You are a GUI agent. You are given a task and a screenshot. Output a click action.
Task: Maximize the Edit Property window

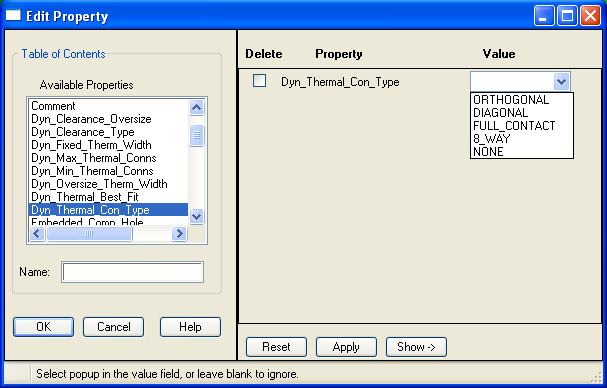point(567,16)
